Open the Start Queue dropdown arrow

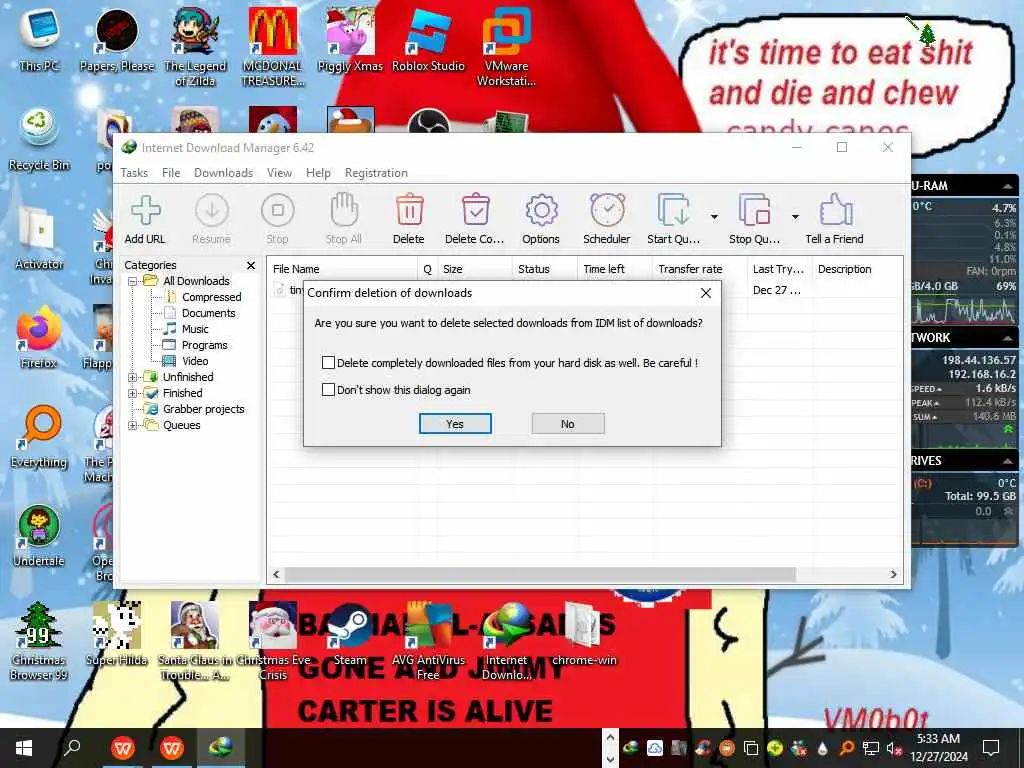[714, 216]
